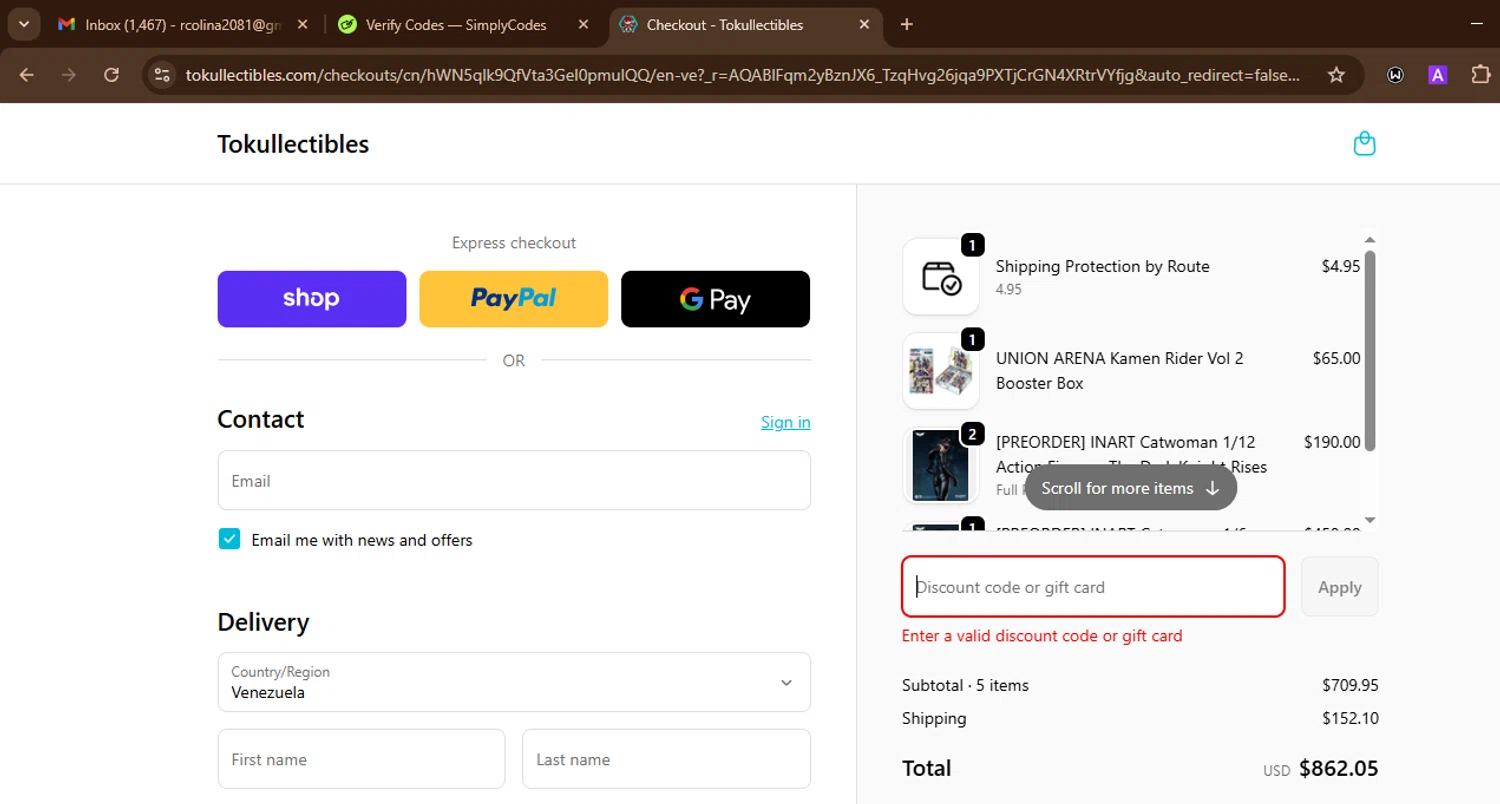The width and height of the screenshot is (1500, 804).
Task: Click the $152.10 shipping cost
Action: 1350,718
